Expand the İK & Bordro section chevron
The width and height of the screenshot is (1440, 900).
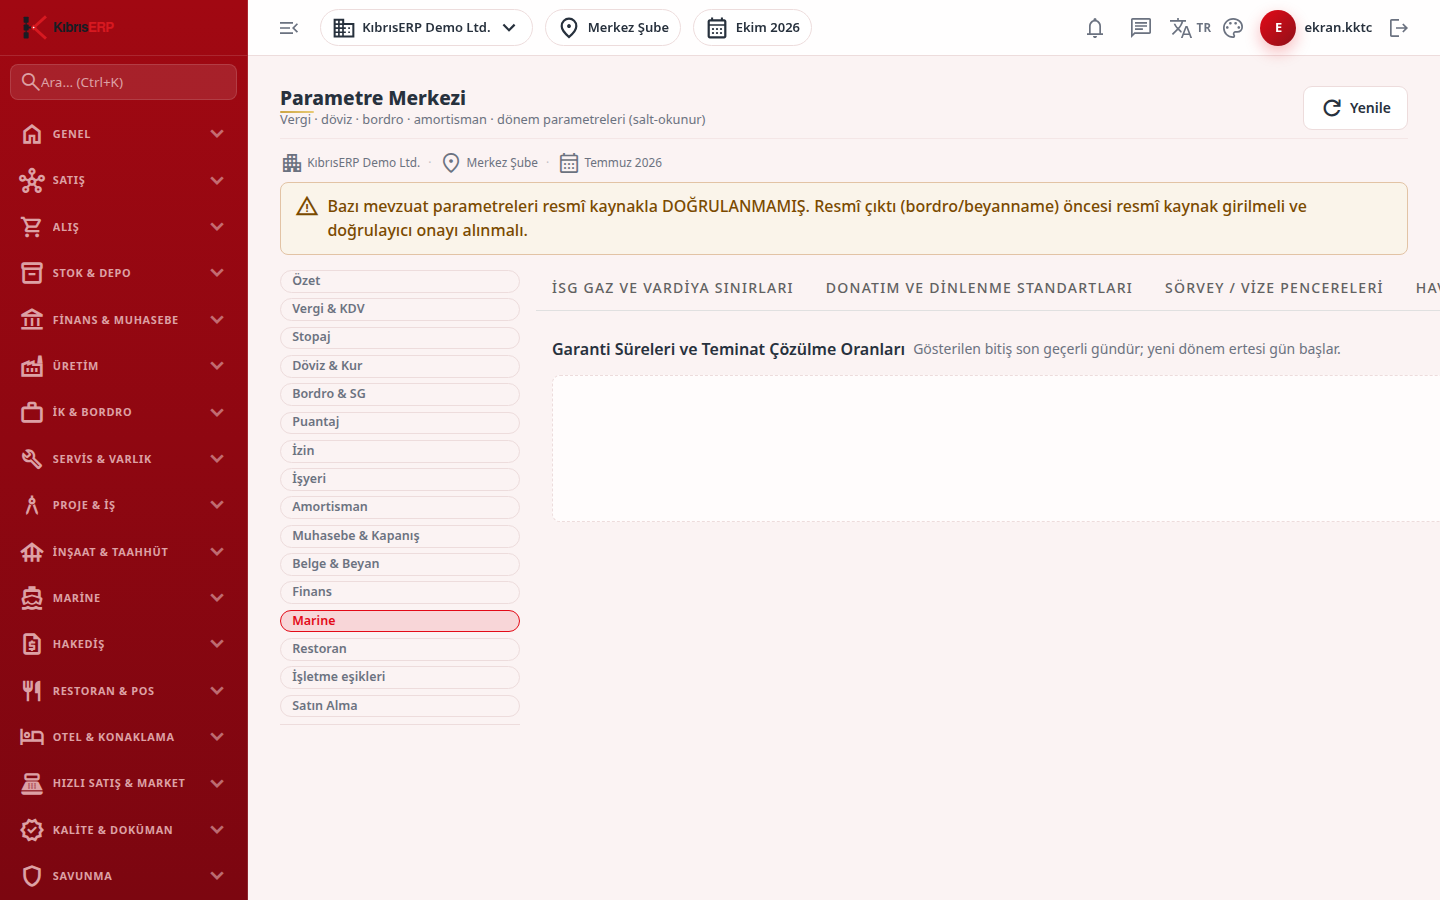click(217, 412)
